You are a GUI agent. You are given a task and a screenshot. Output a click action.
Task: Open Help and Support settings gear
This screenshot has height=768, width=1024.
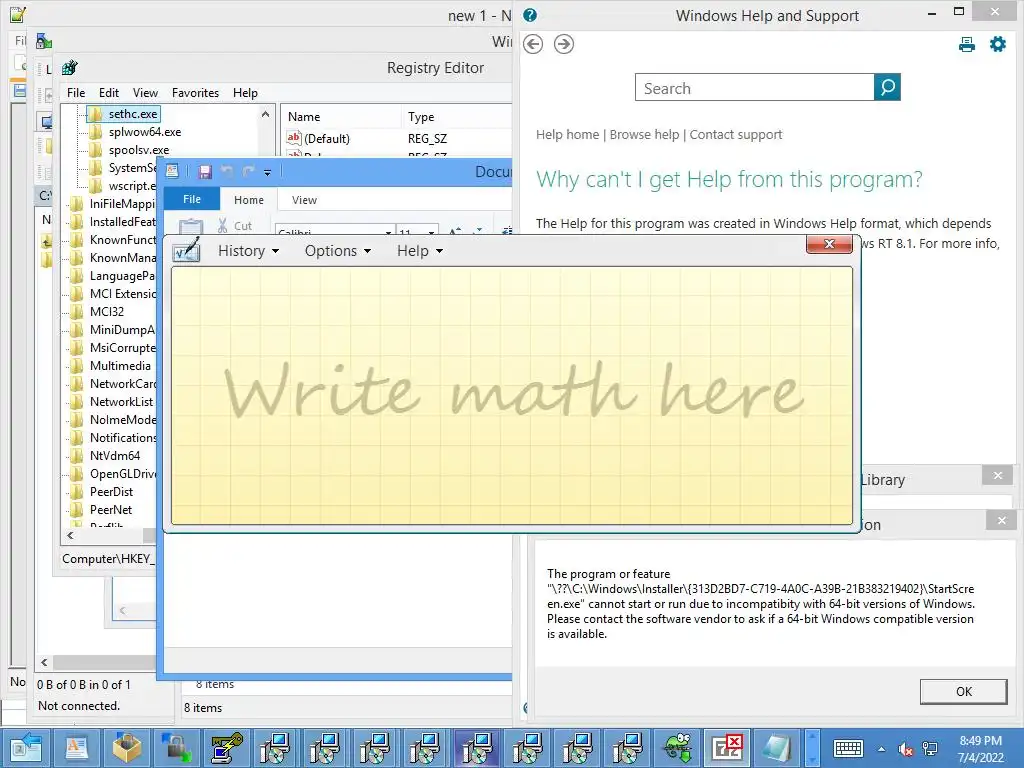coord(998,44)
